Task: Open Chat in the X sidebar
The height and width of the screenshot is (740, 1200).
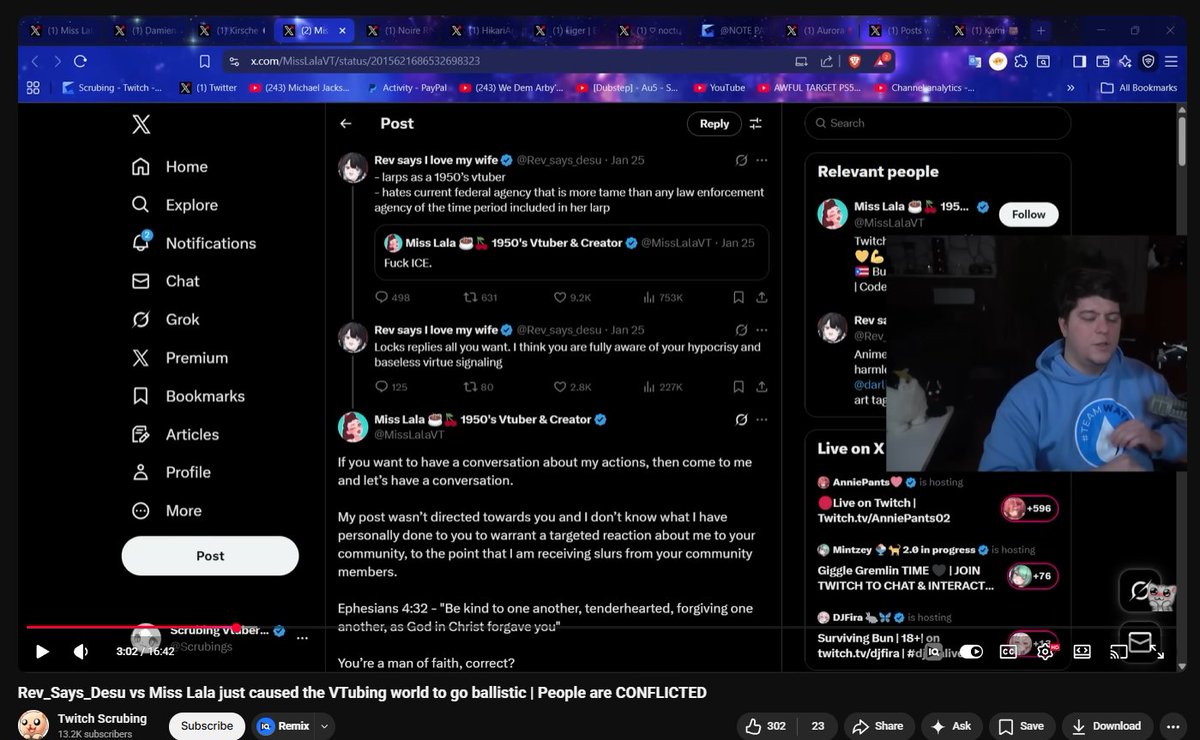Action: click(165, 282)
